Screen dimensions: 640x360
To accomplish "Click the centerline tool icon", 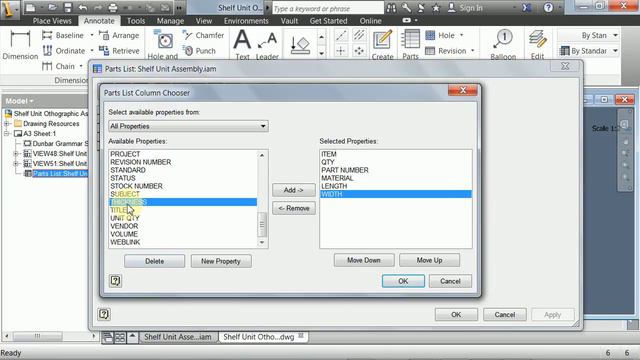I will click(x=341, y=36).
